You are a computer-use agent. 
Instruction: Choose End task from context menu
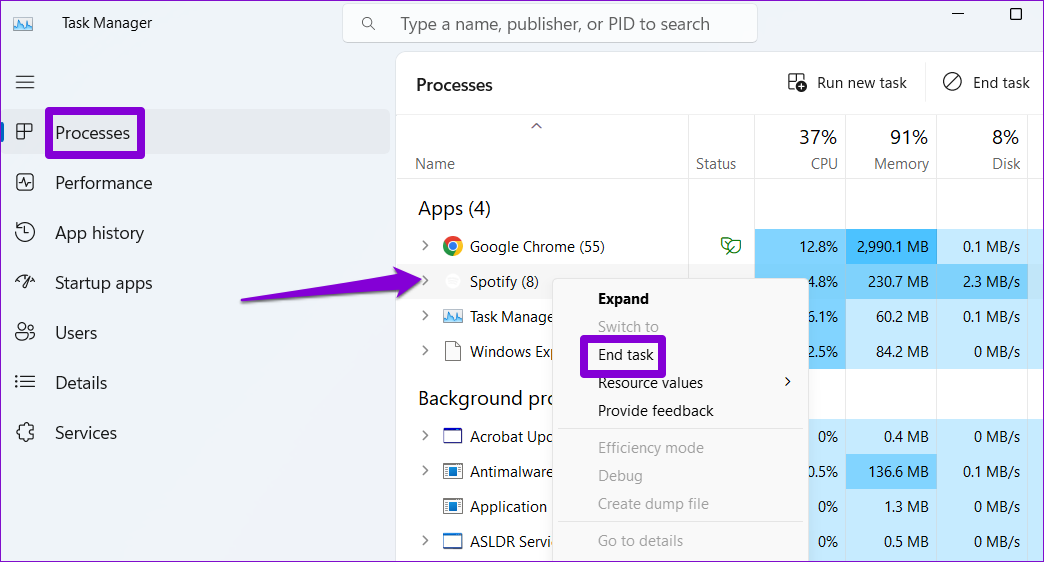625,355
